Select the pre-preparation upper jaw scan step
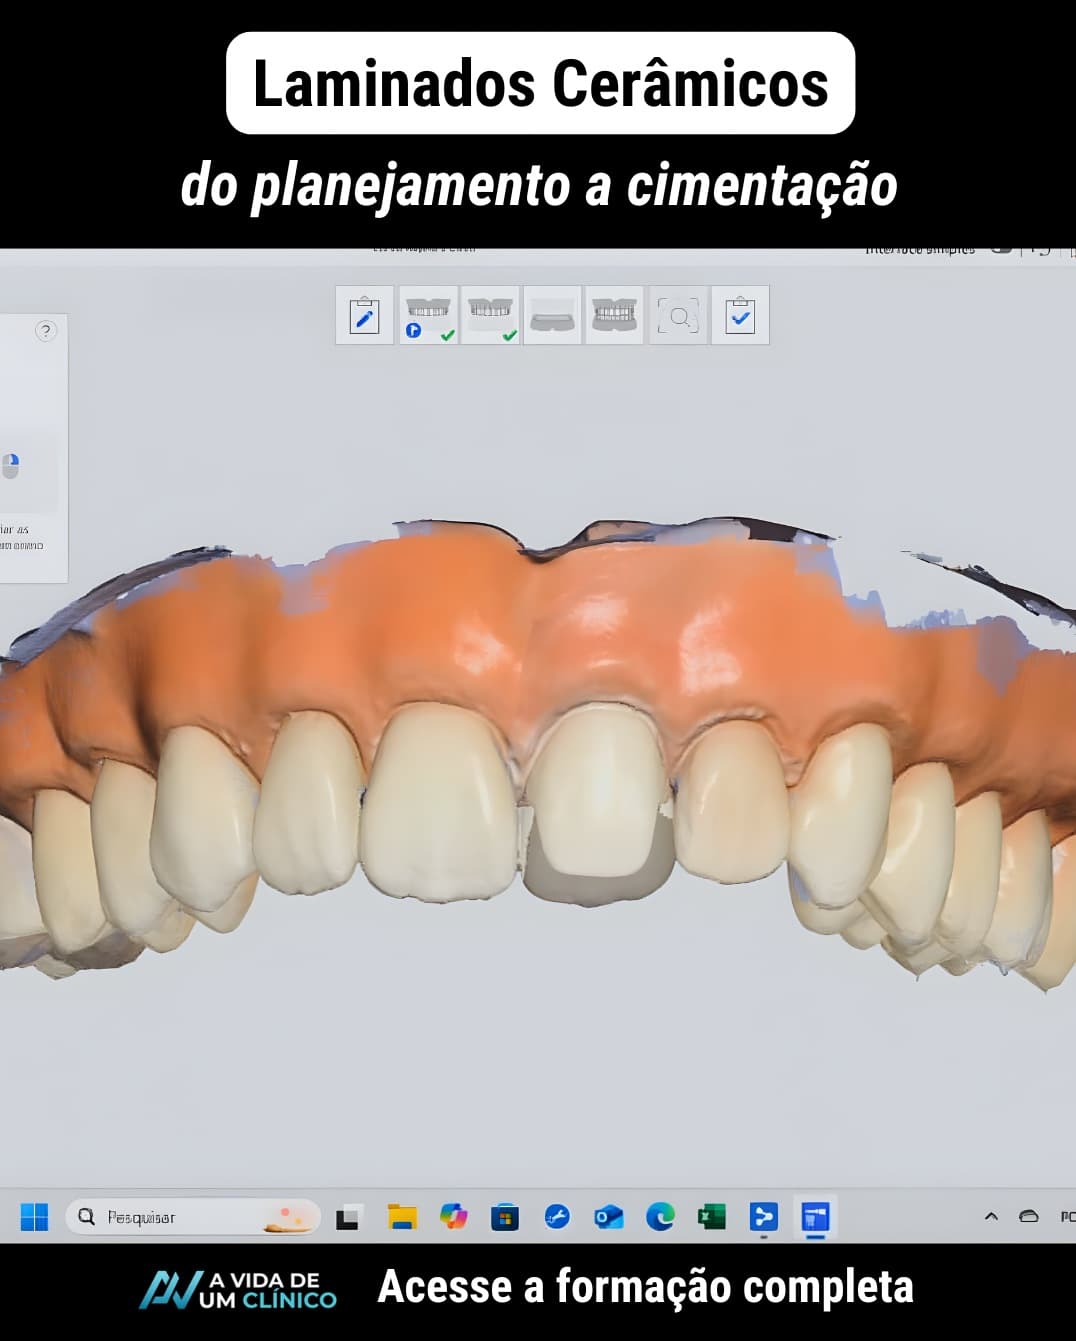Image resolution: width=1076 pixels, height=1341 pixels. [428, 316]
